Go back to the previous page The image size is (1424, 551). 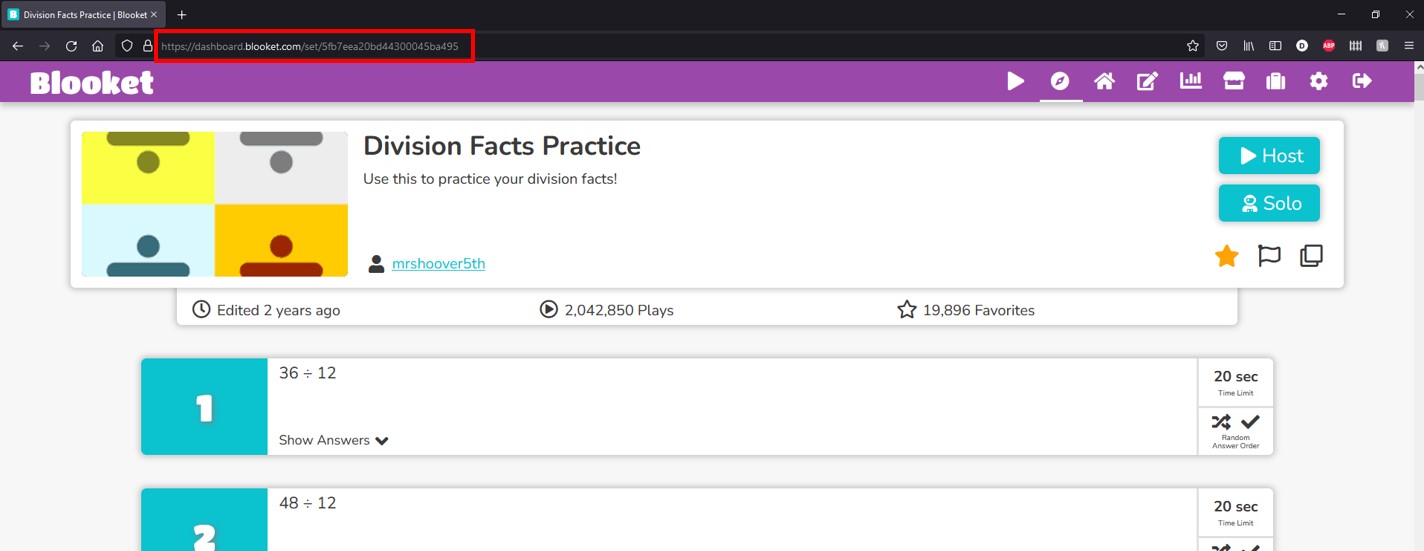17,46
